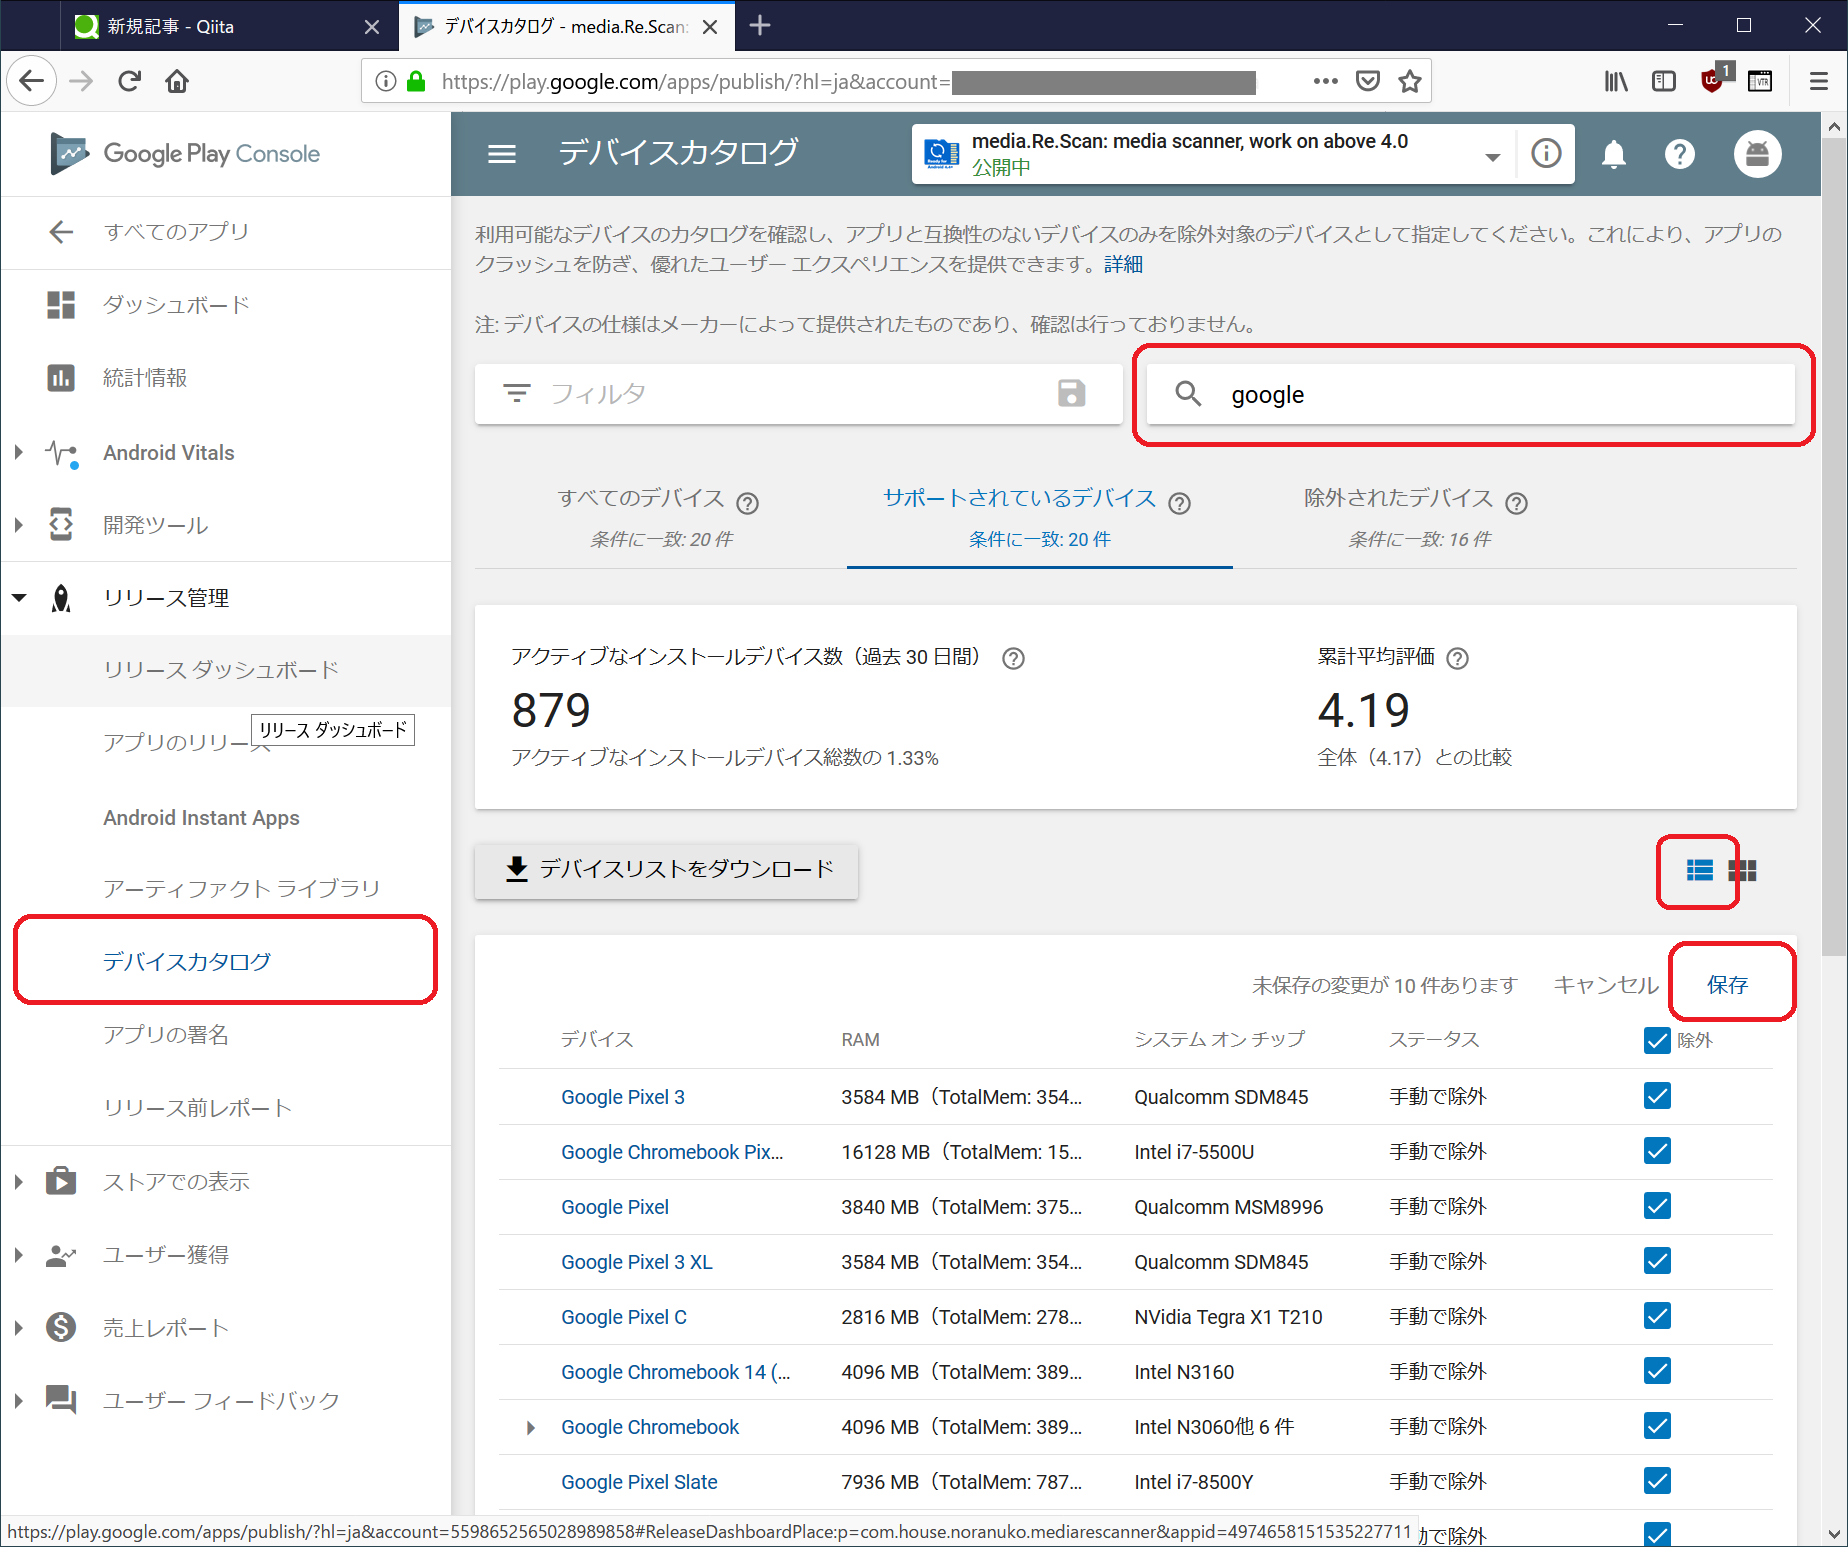Bookmark this page with the star
Screen dimensions: 1848x1547
tap(1410, 81)
